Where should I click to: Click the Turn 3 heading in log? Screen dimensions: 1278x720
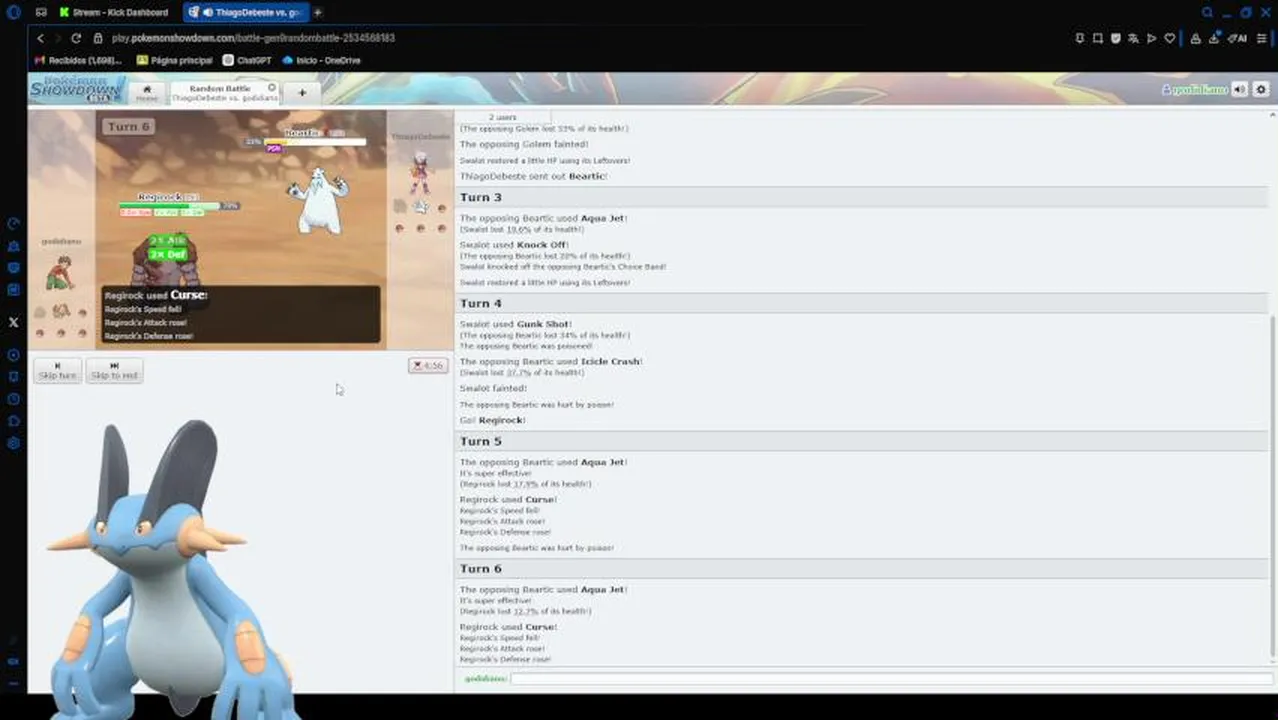480,197
